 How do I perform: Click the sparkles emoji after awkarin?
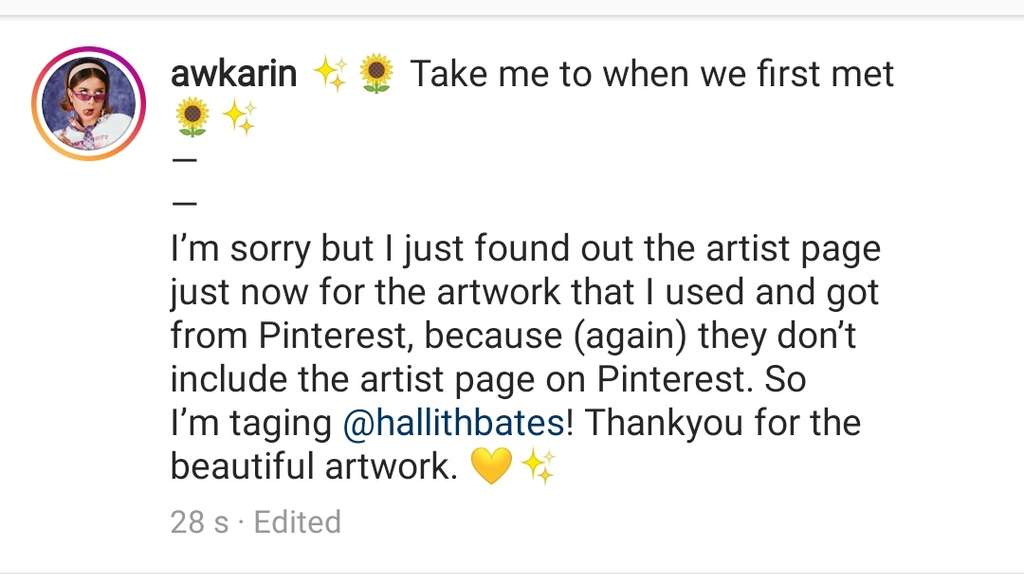coord(330,73)
